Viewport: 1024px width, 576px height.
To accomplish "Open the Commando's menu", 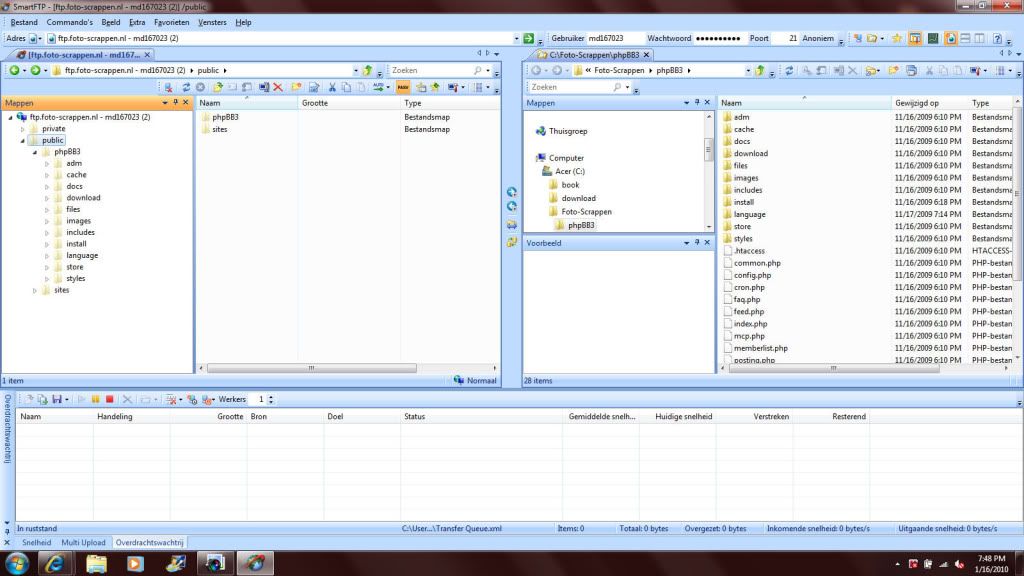I will [x=69, y=22].
